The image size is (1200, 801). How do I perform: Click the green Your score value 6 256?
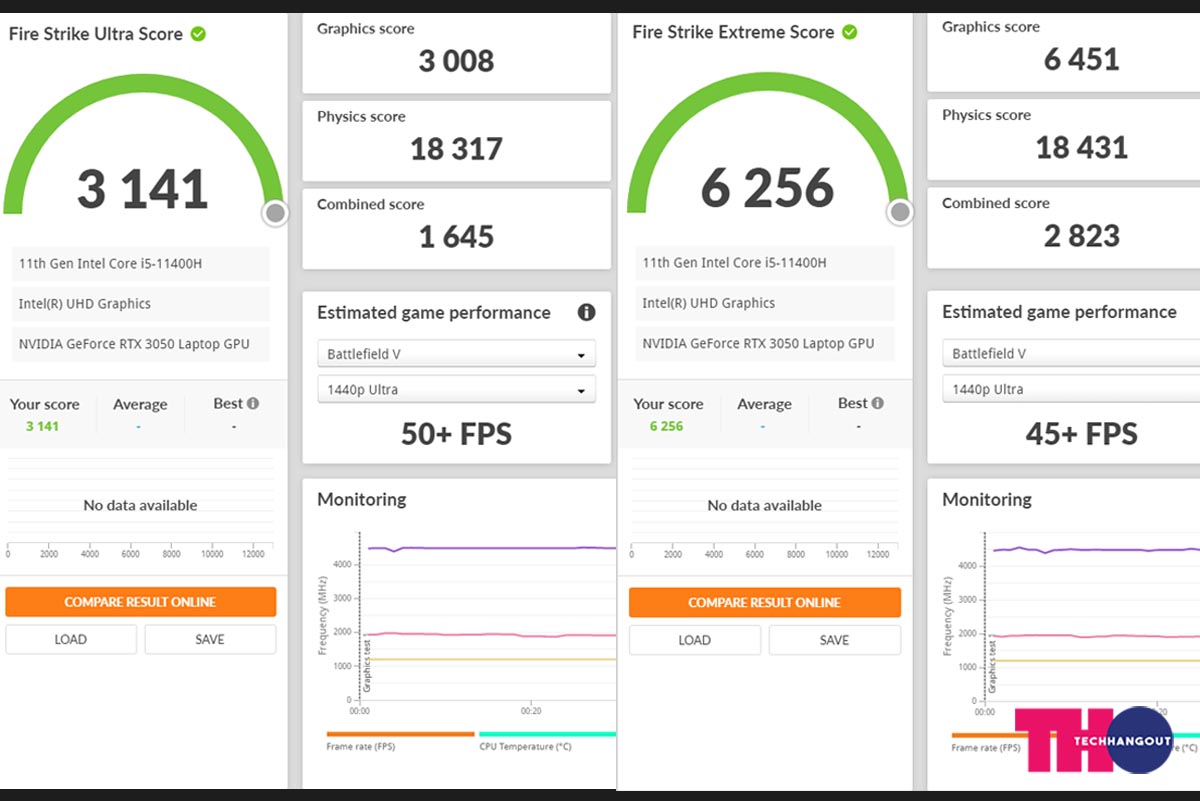click(x=666, y=426)
